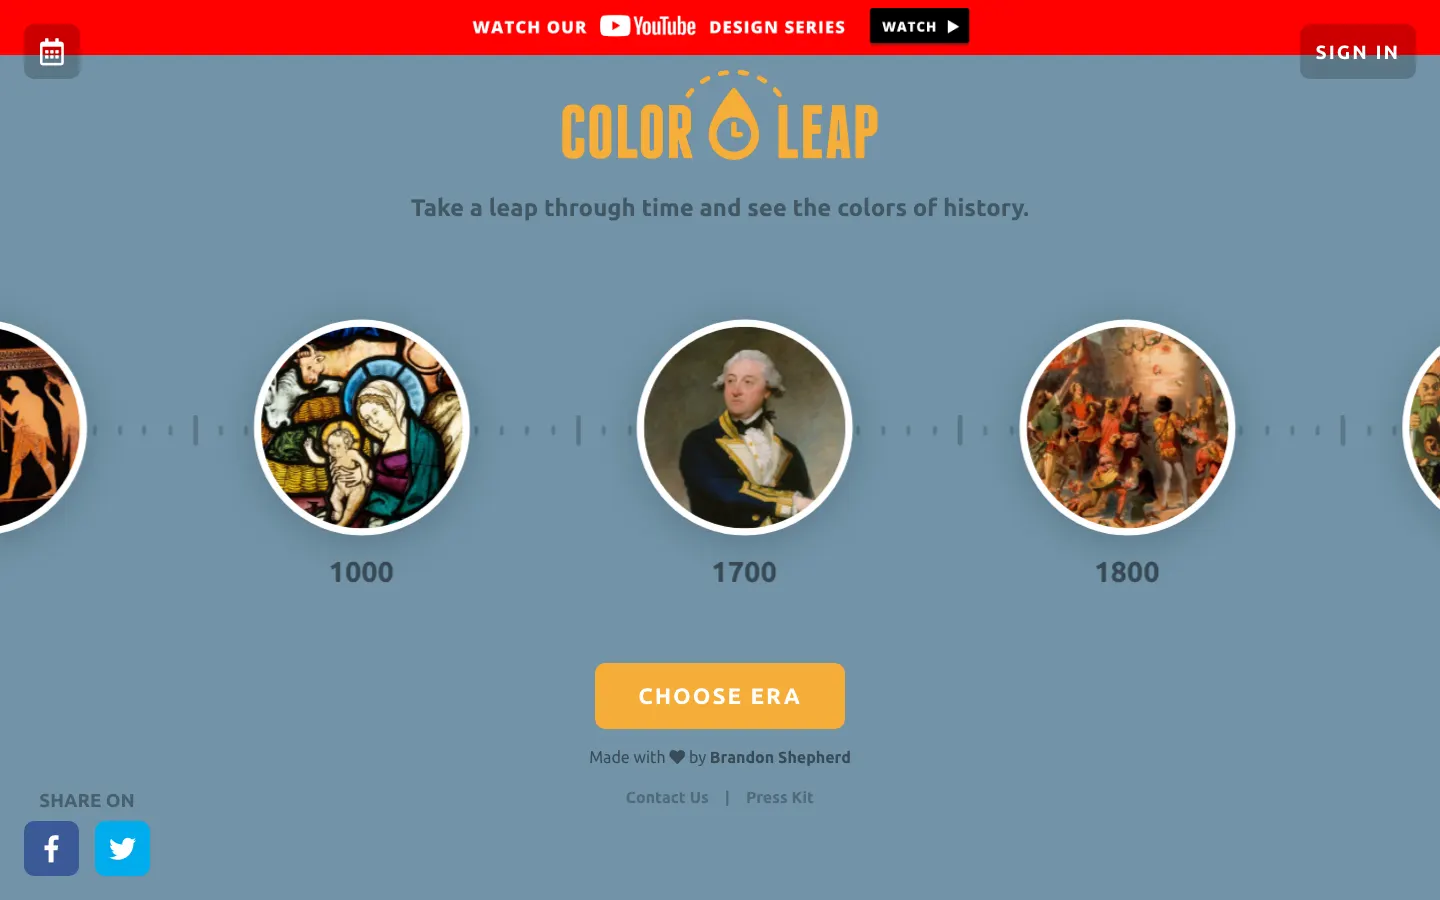Open the Press Kit link
This screenshot has width=1440, height=900.
[x=779, y=797]
